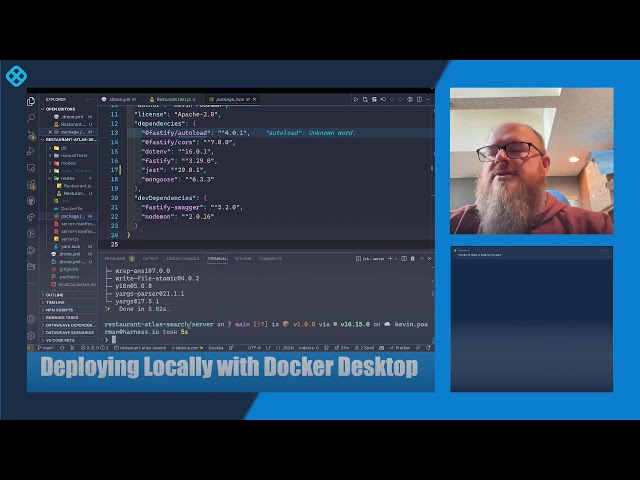Click the terminal prompt input line
This screenshot has height=480, width=640.
[267, 340]
